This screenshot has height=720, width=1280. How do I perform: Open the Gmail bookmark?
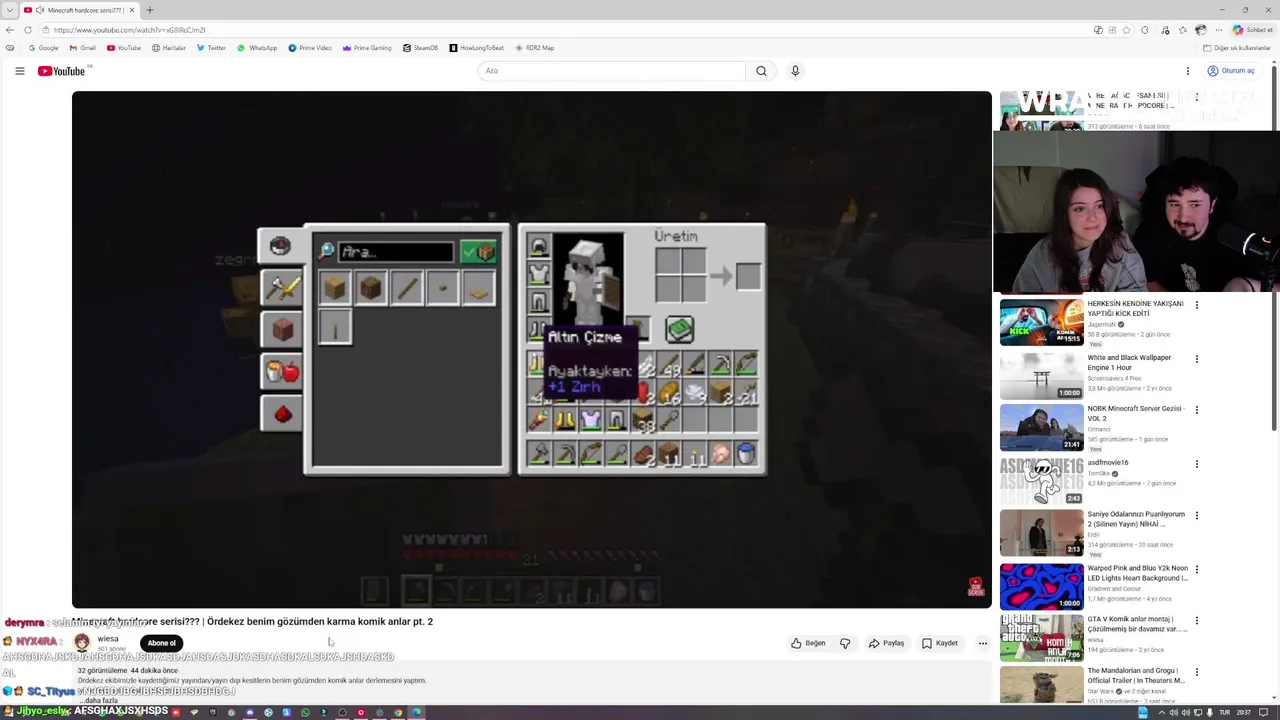tap(83, 48)
